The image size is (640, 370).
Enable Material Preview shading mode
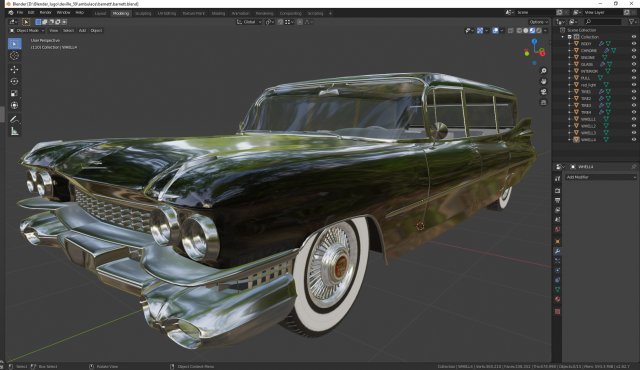tap(532, 31)
